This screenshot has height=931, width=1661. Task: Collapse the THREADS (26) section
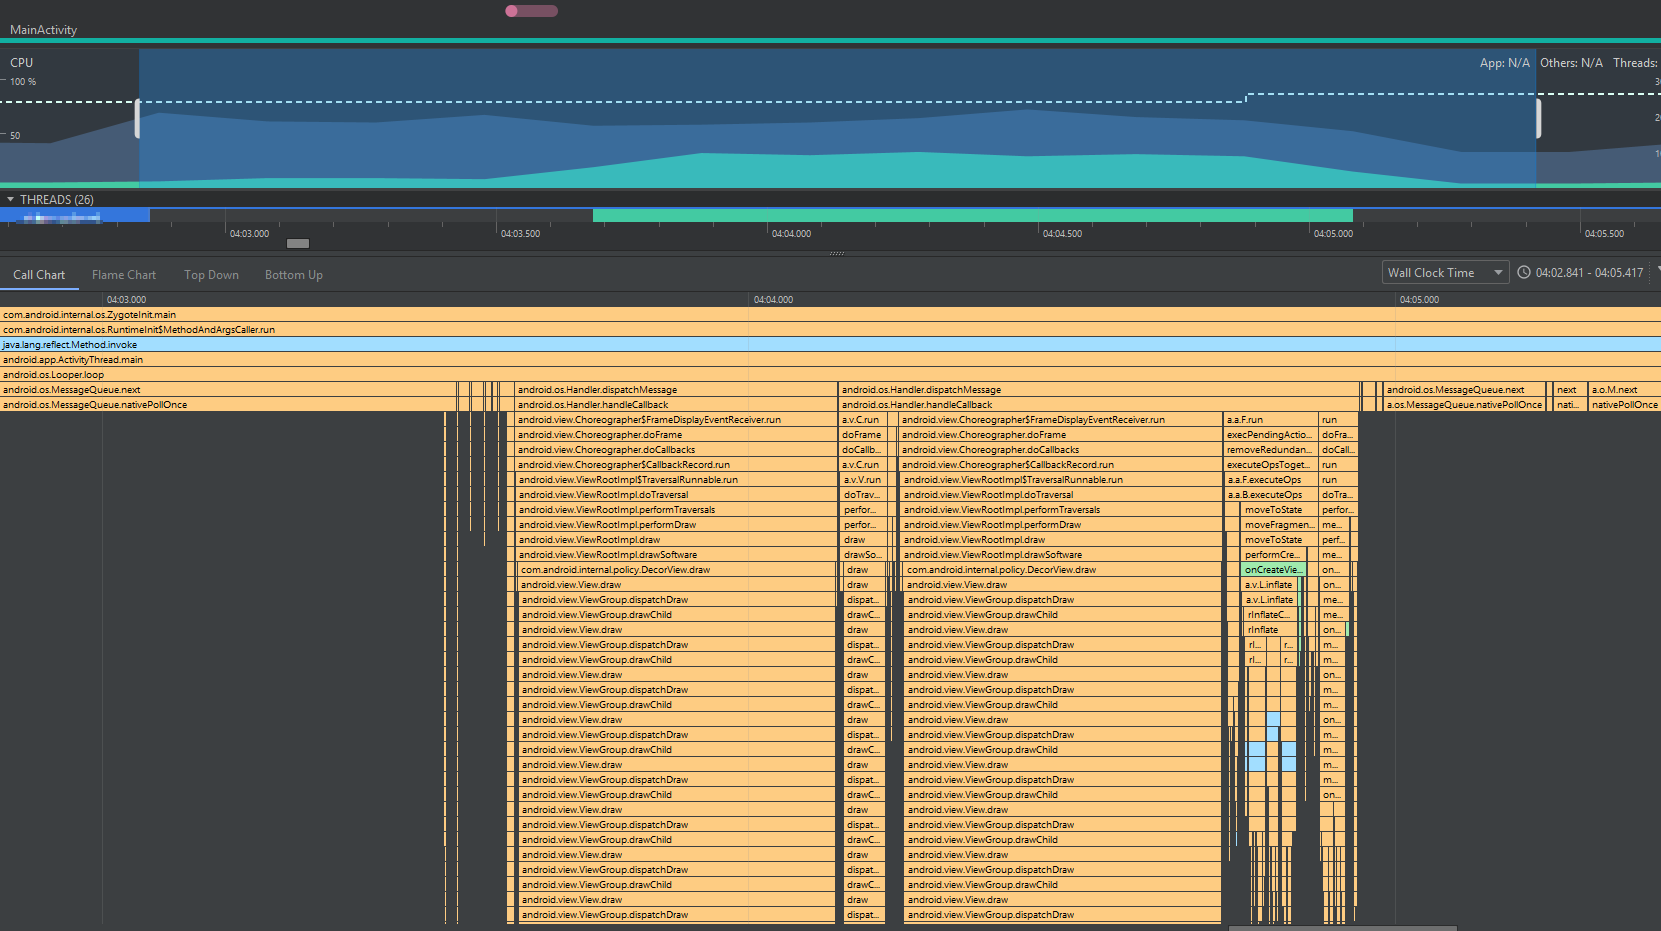pyautogui.click(x=11, y=200)
